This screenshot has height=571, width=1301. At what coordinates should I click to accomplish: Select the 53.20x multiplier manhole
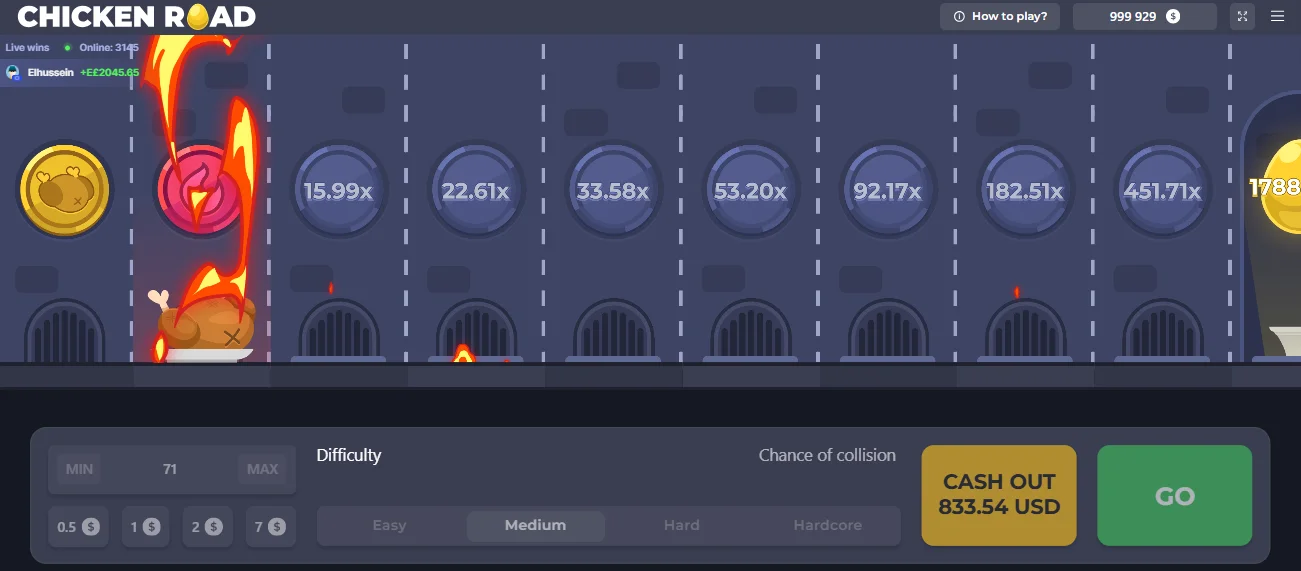[x=750, y=190]
